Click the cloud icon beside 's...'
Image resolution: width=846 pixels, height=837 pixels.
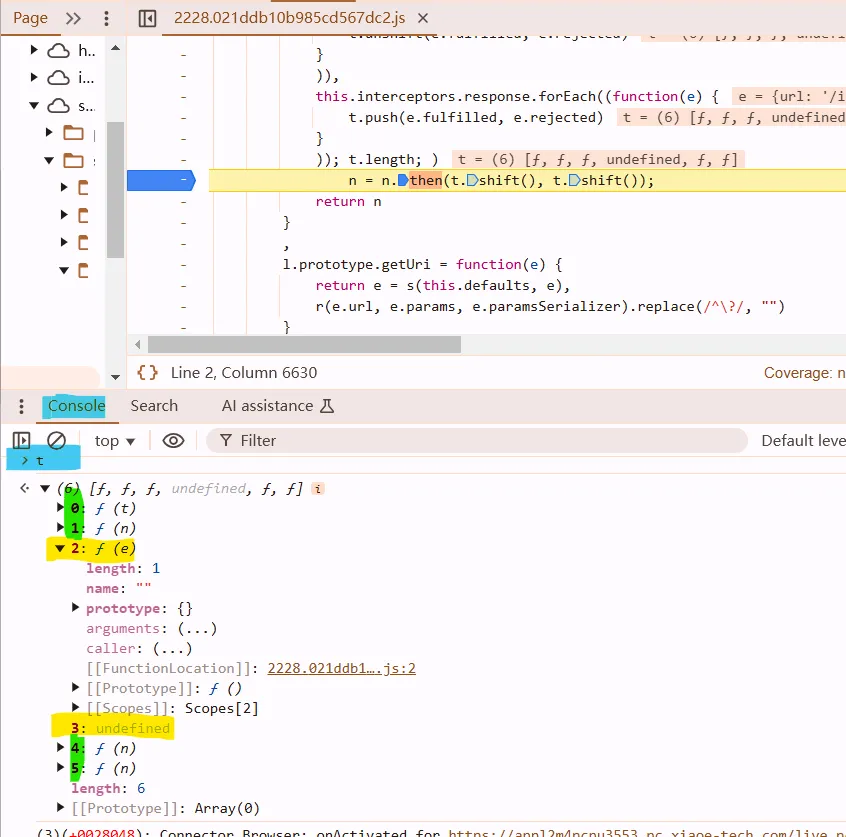tap(58, 106)
